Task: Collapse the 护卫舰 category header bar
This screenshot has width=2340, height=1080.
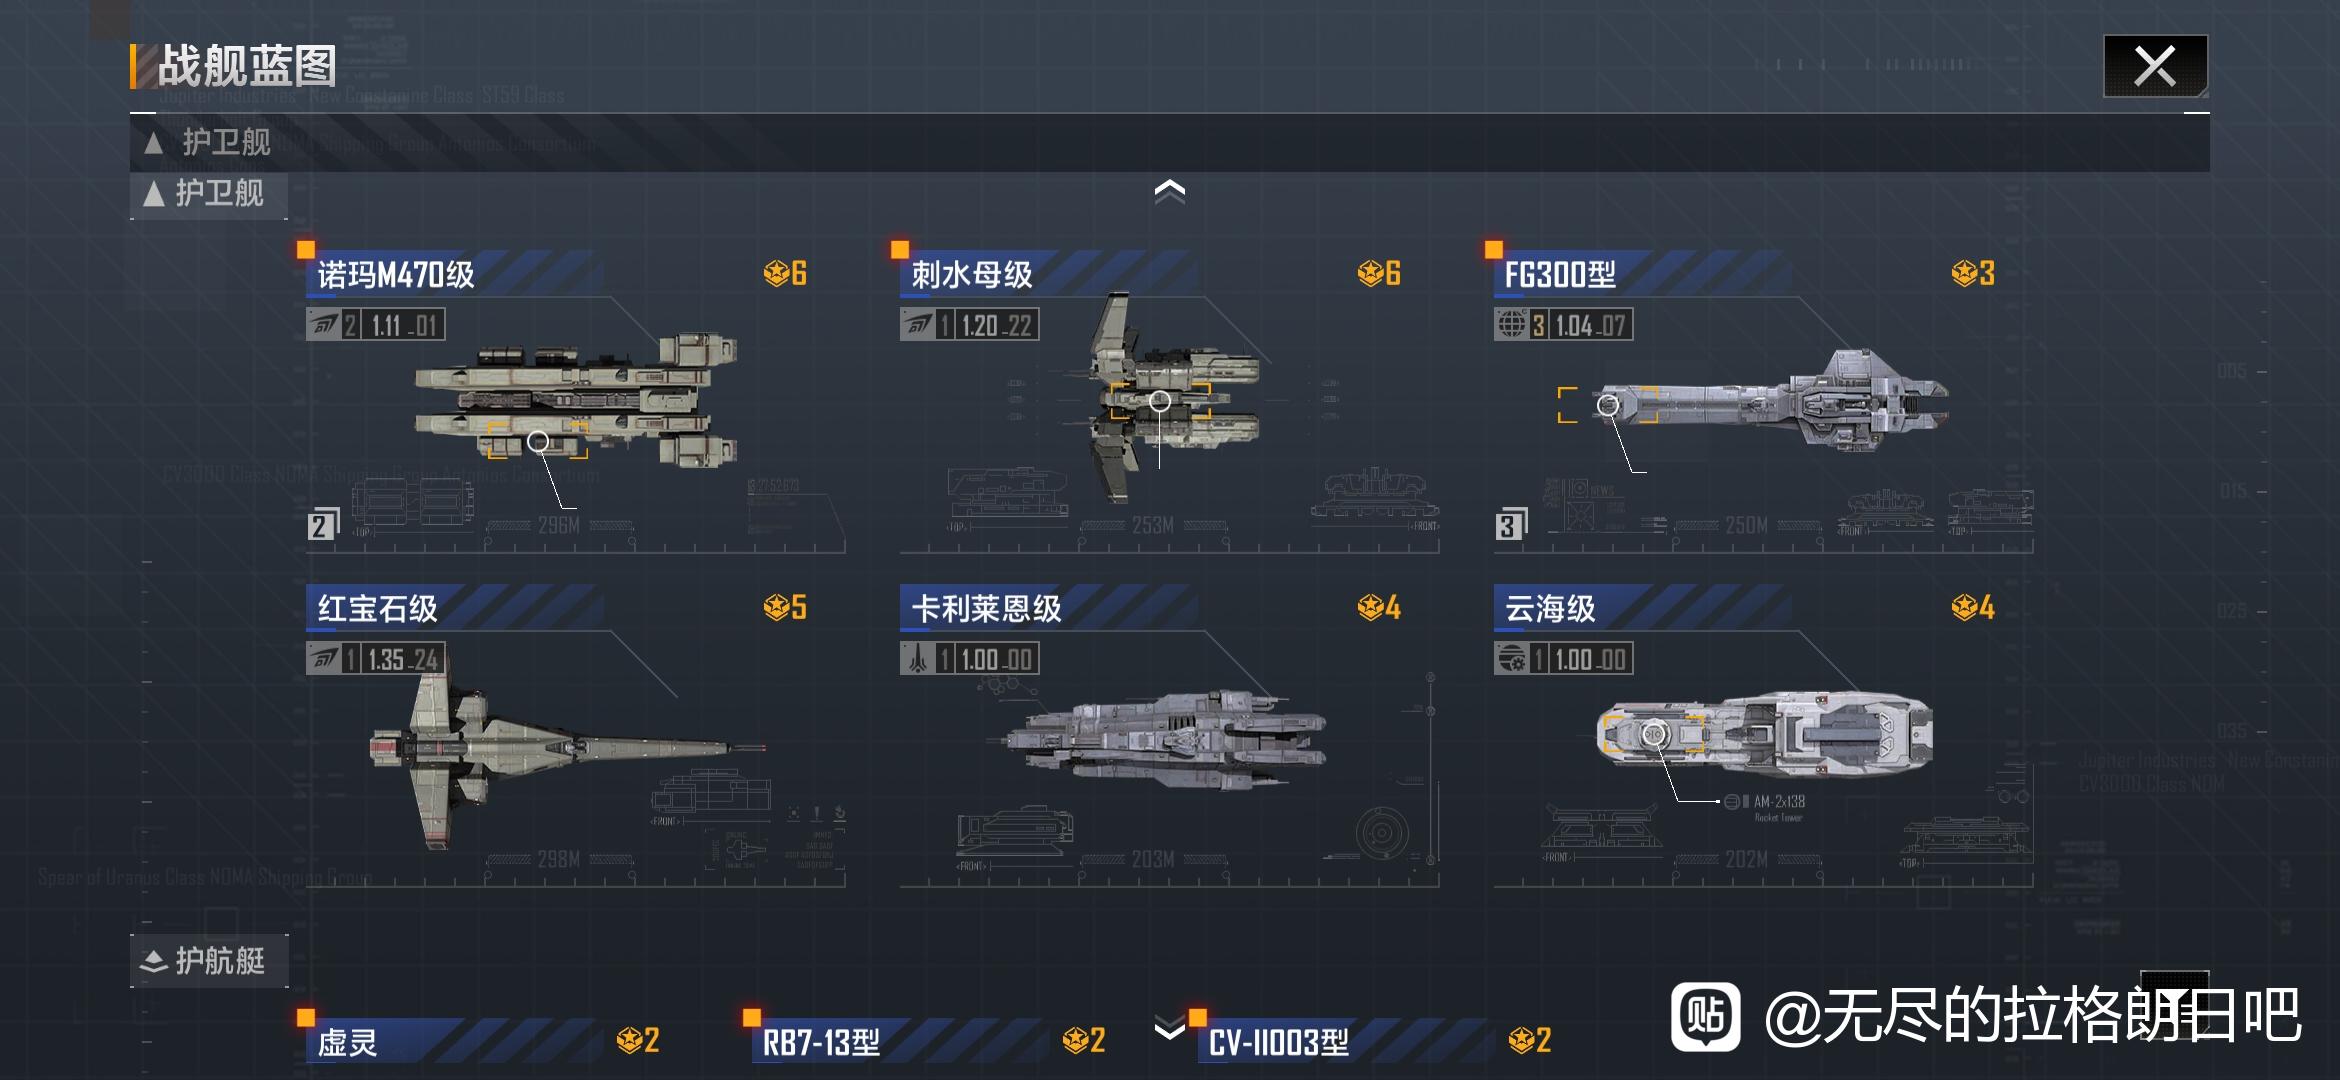Action: pyautogui.click(x=1169, y=142)
